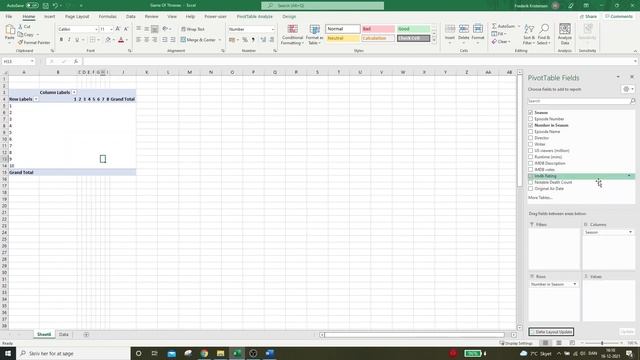Enable Defer Layout Update checkbox
Viewport: 640px width, 360px height.
532,332
